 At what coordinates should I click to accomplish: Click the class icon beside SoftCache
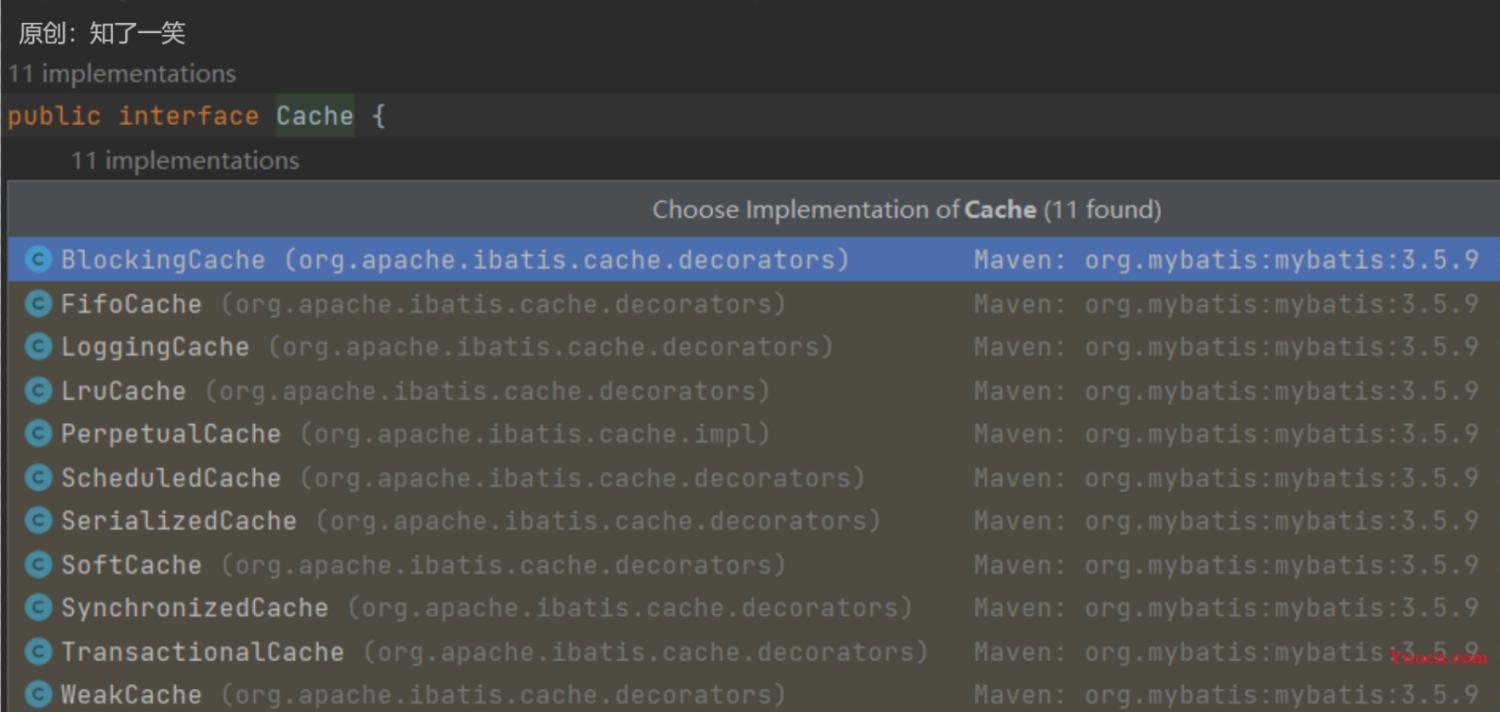pos(38,565)
